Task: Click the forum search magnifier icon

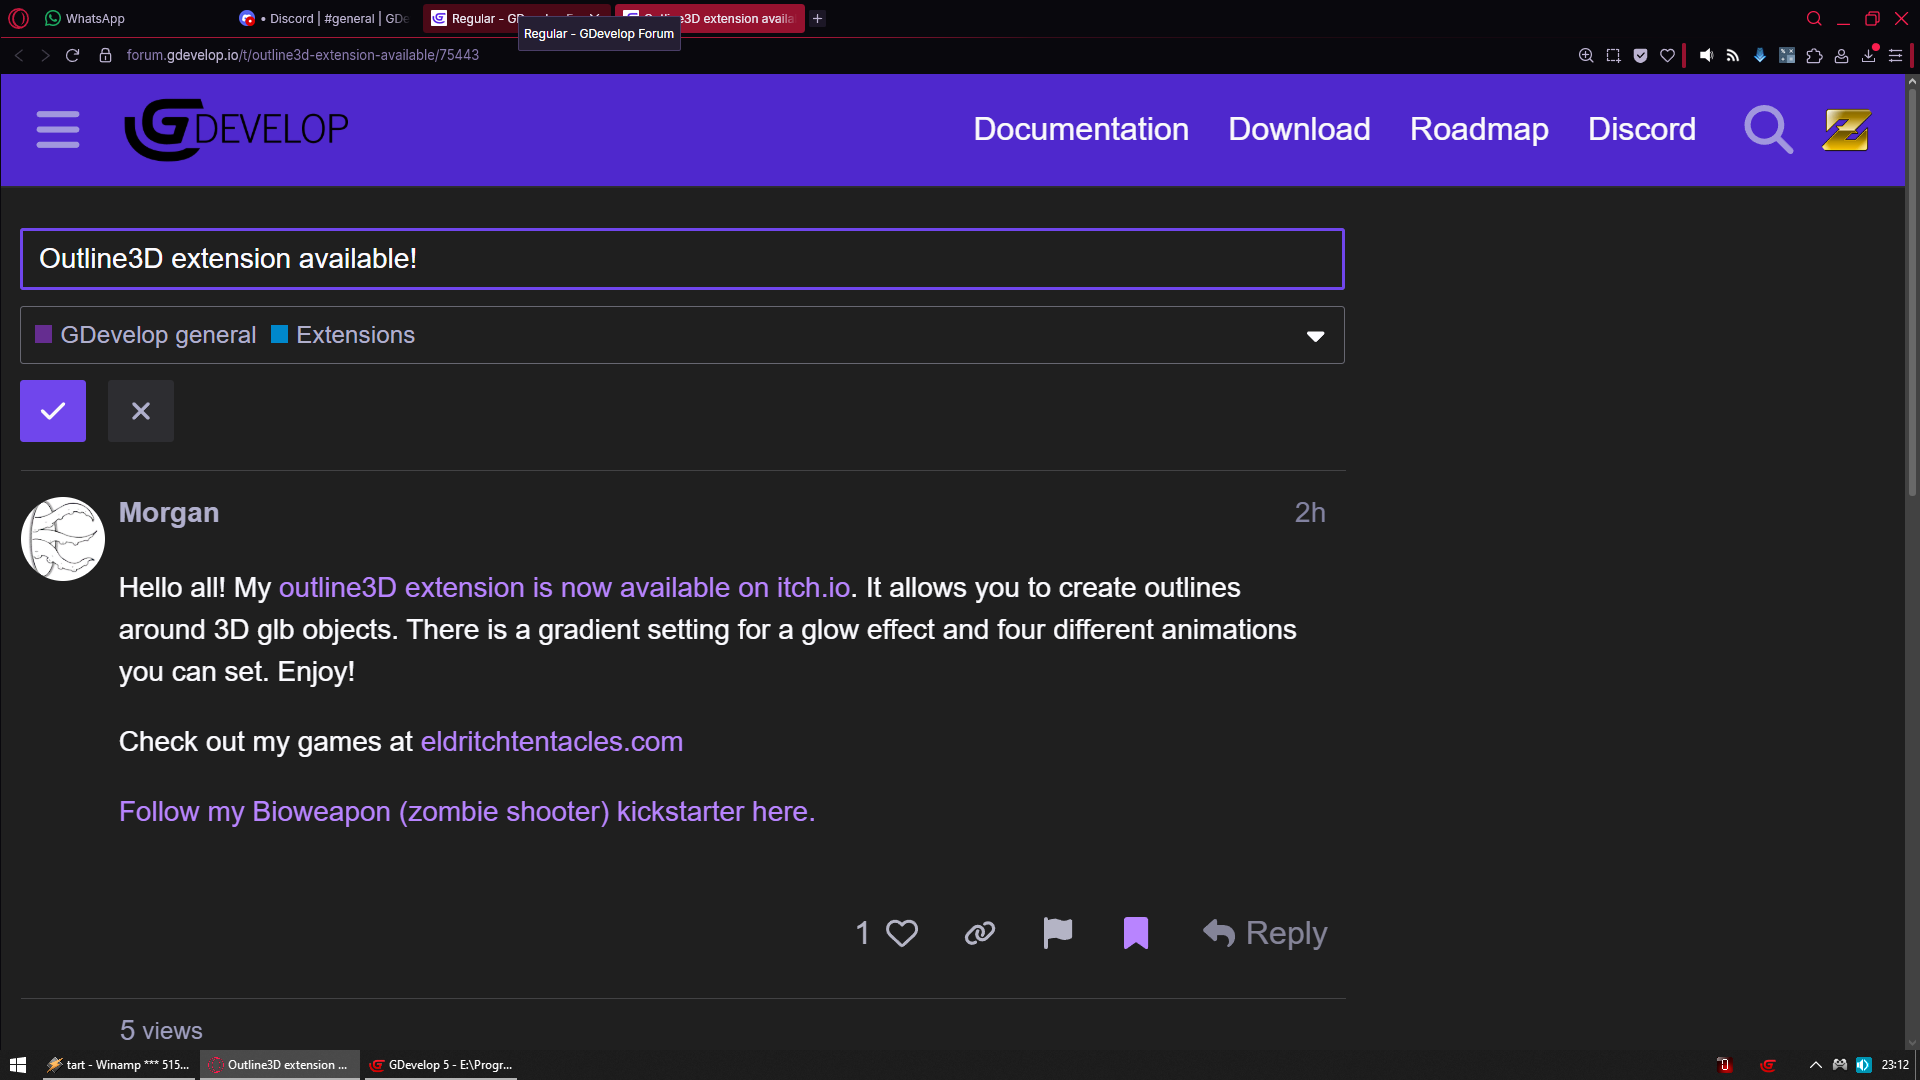Action: coord(1767,130)
